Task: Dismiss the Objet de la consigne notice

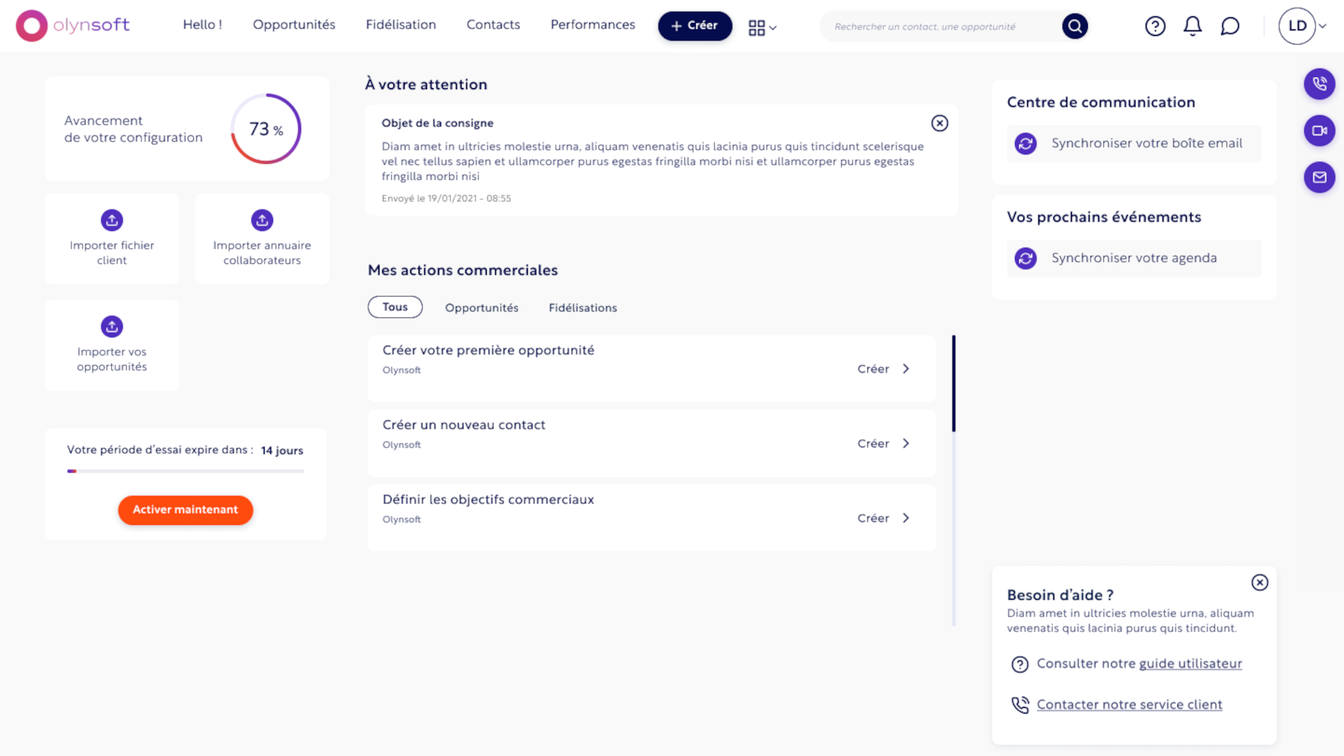Action: (x=939, y=123)
